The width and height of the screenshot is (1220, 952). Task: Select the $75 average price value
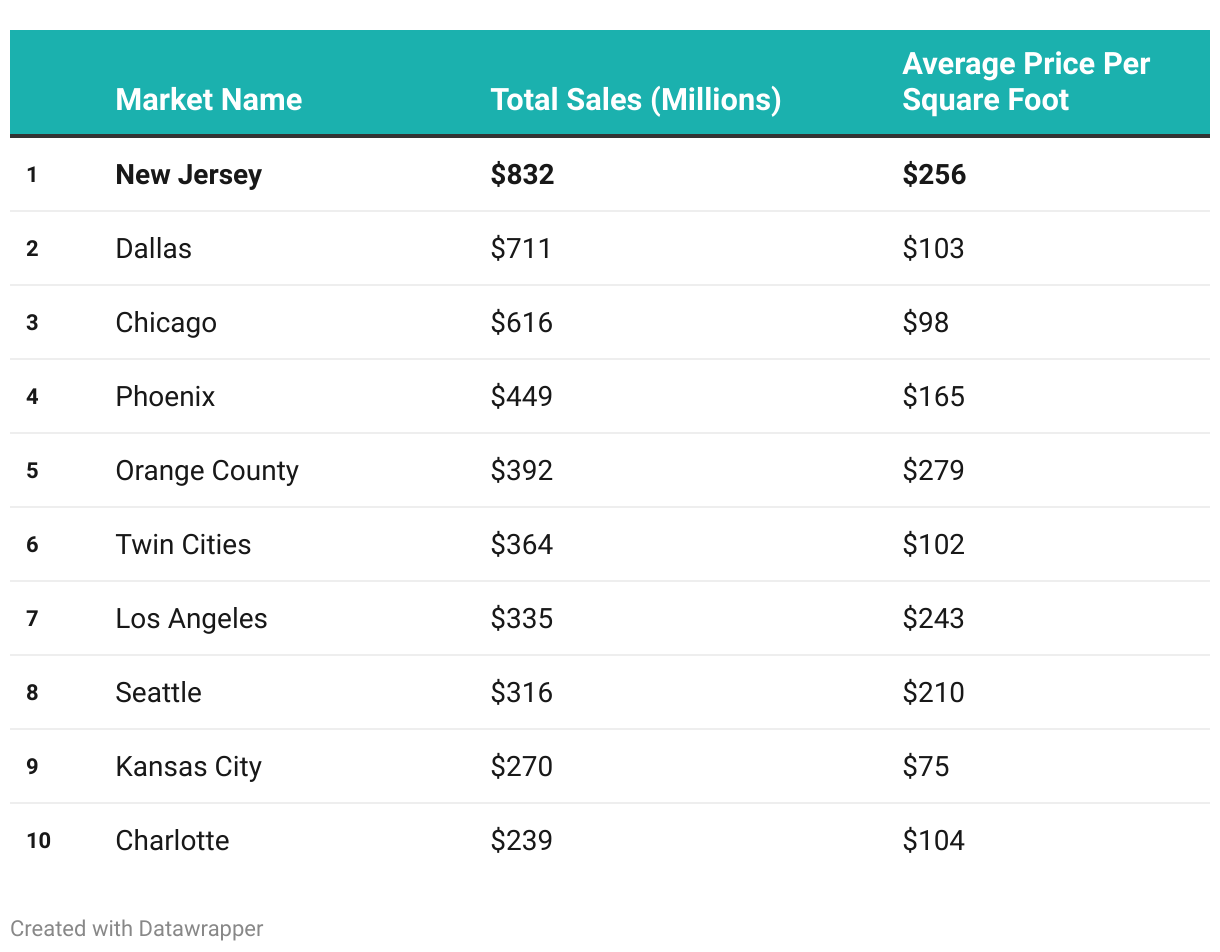pos(926,766)
